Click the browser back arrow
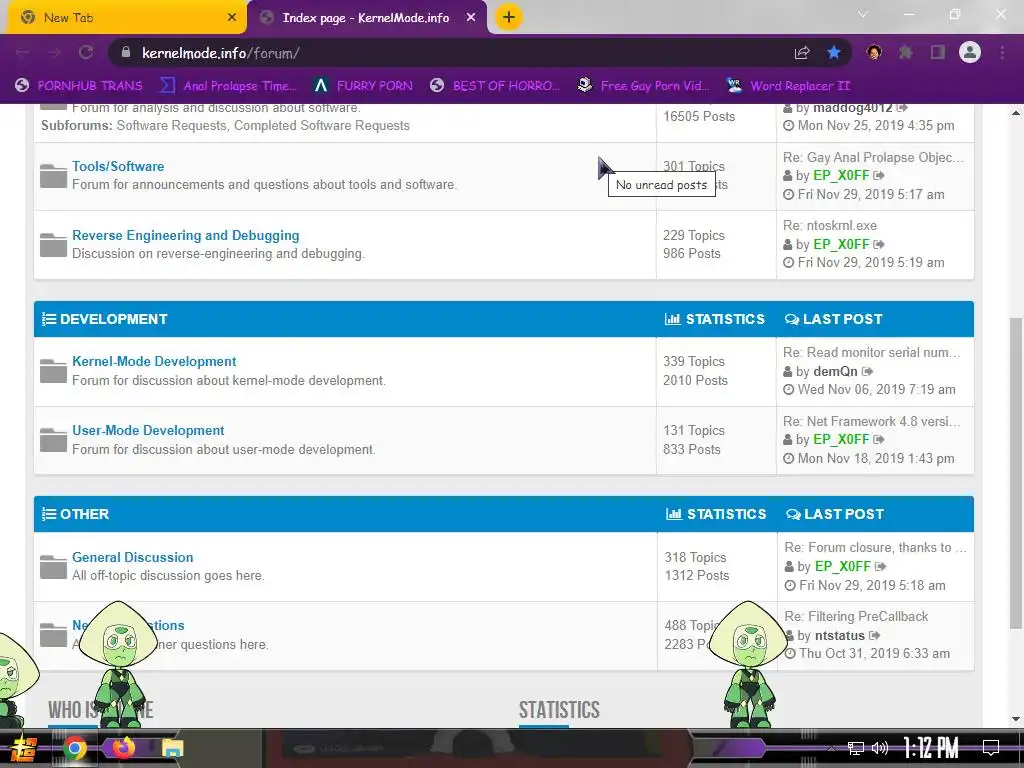1024x768 pixels. 23,53
